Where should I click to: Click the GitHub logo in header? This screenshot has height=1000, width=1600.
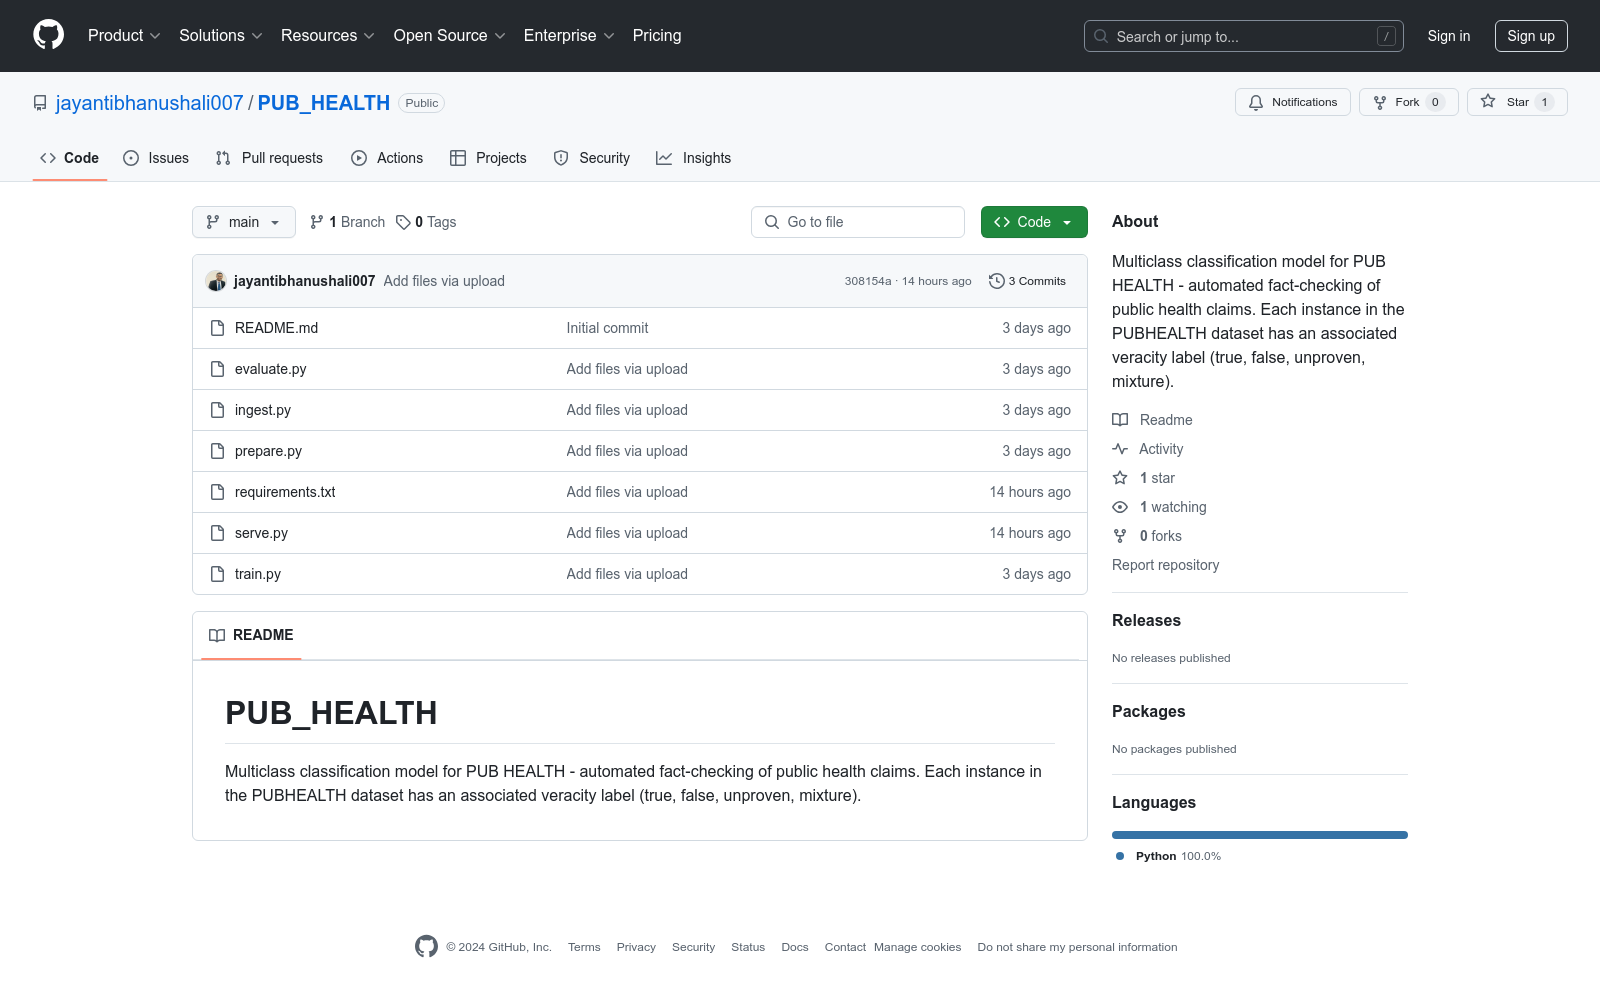[x=48, y=35]
